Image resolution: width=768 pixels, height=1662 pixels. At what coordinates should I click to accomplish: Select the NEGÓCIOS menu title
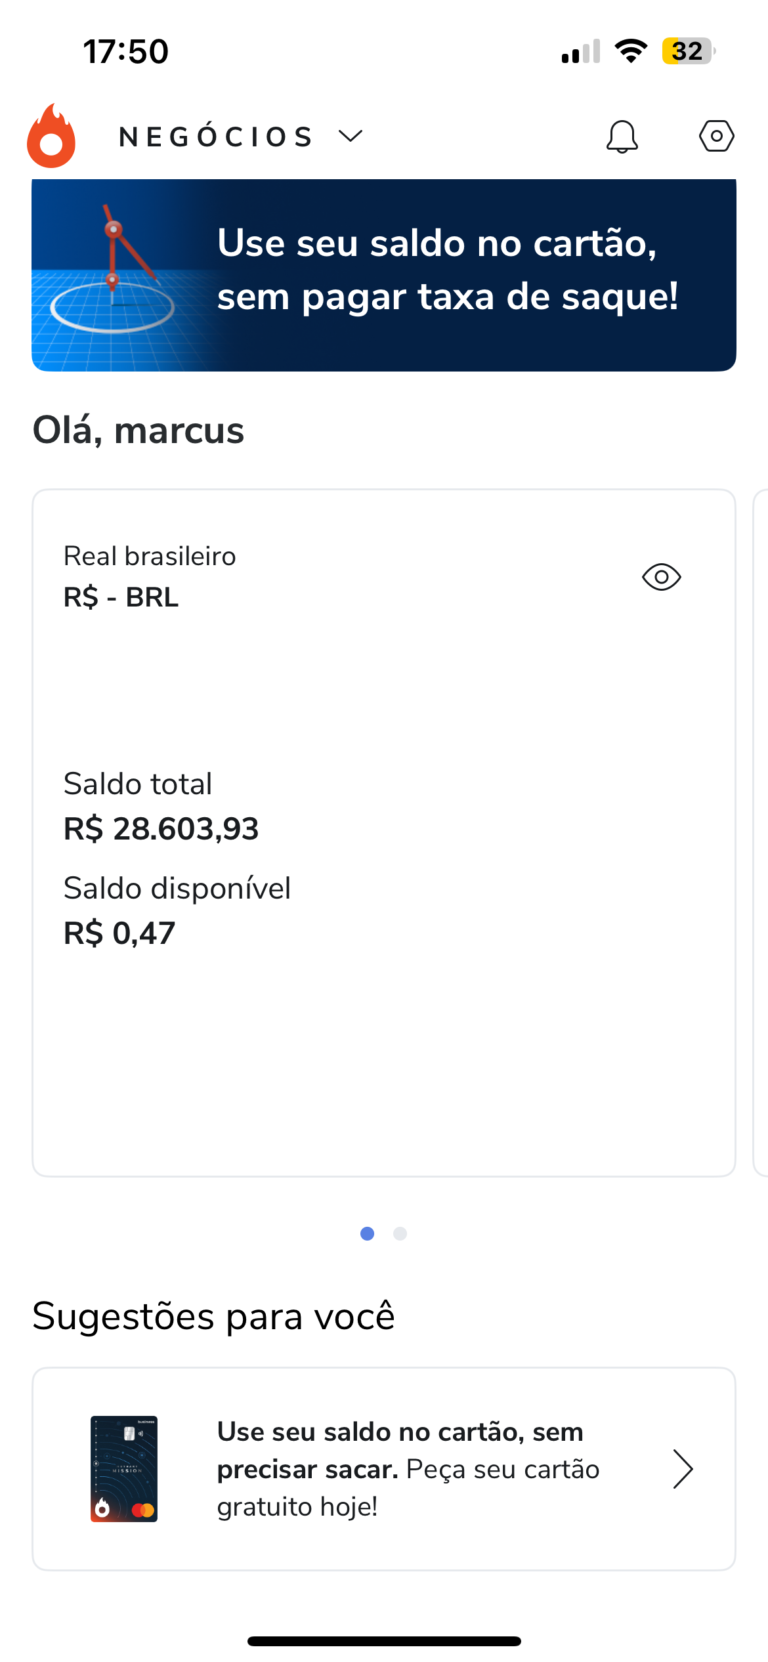click(216, 137)
